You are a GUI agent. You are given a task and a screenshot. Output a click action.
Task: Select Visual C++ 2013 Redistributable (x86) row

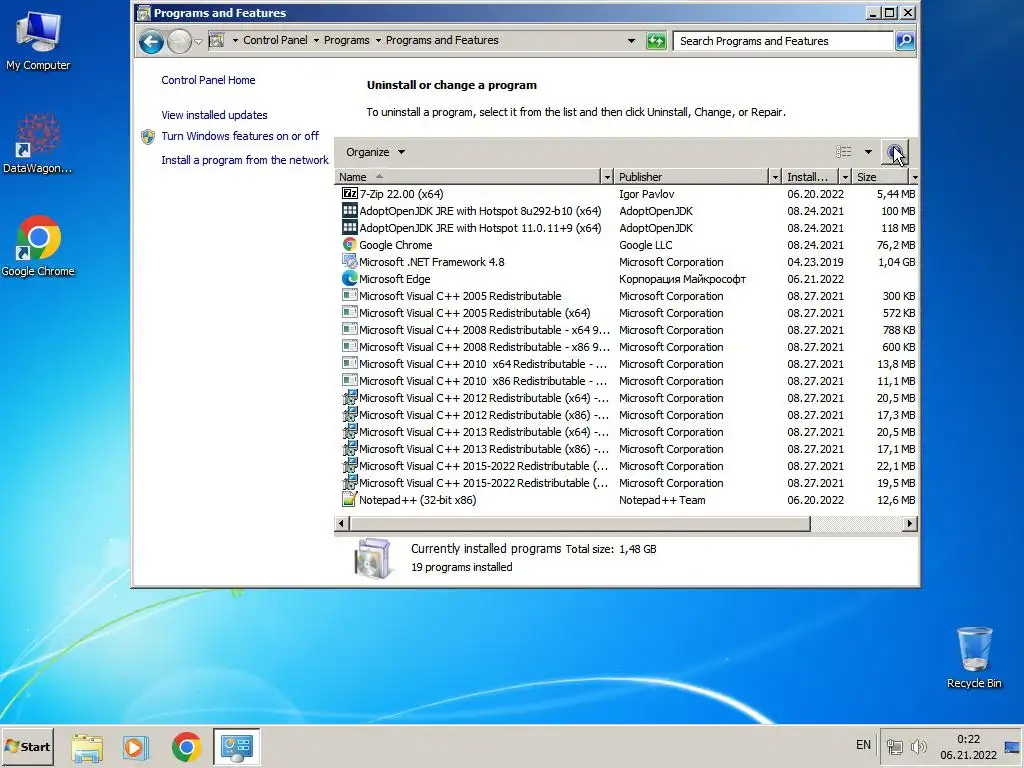tap(628, 449)
